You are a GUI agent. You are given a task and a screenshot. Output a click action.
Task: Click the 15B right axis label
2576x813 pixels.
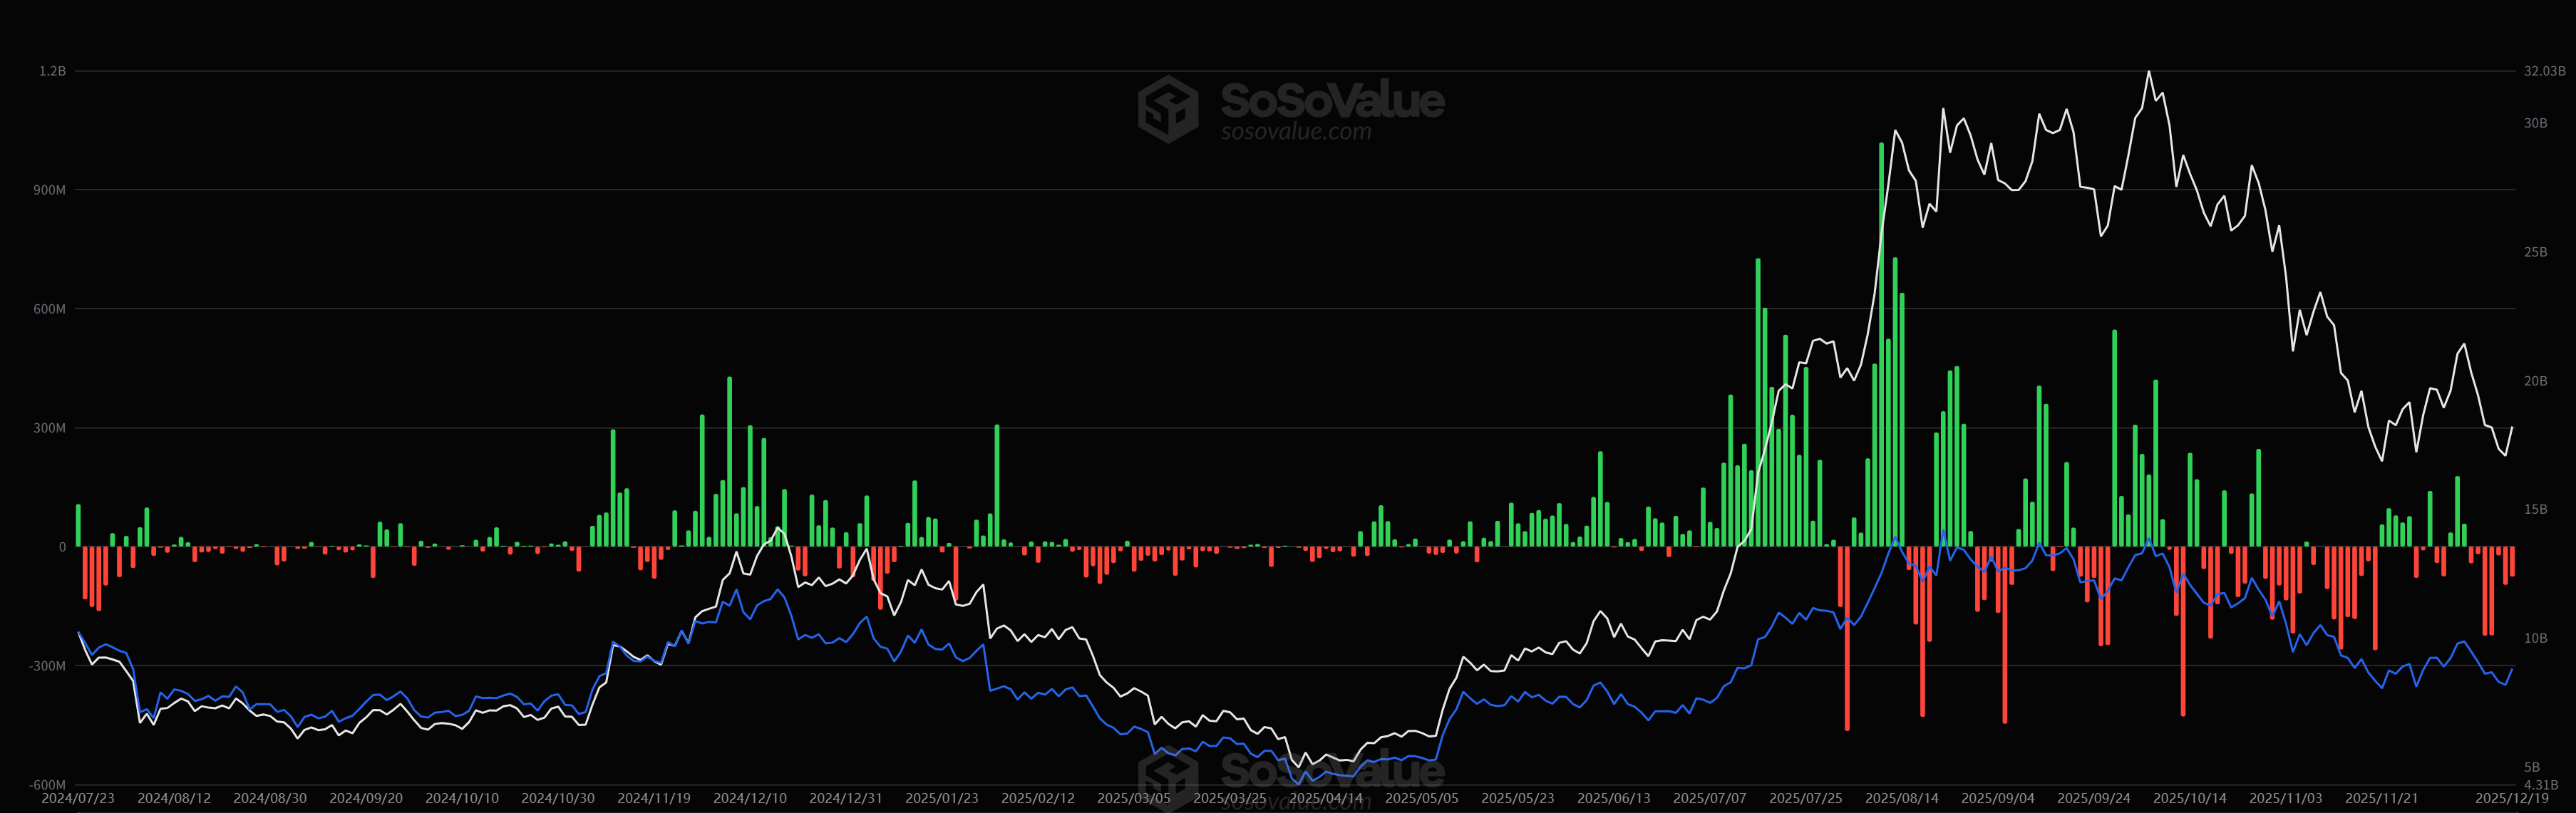tap(2535, 509)
